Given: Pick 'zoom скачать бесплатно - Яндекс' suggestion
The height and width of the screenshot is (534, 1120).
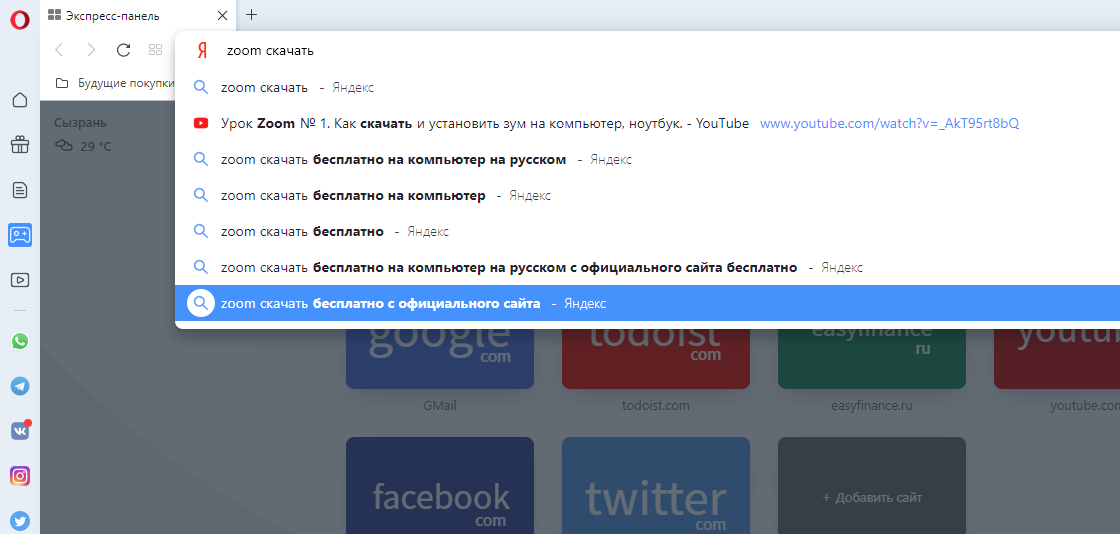Looking at the screenshot, I should (x=647, y=231).
